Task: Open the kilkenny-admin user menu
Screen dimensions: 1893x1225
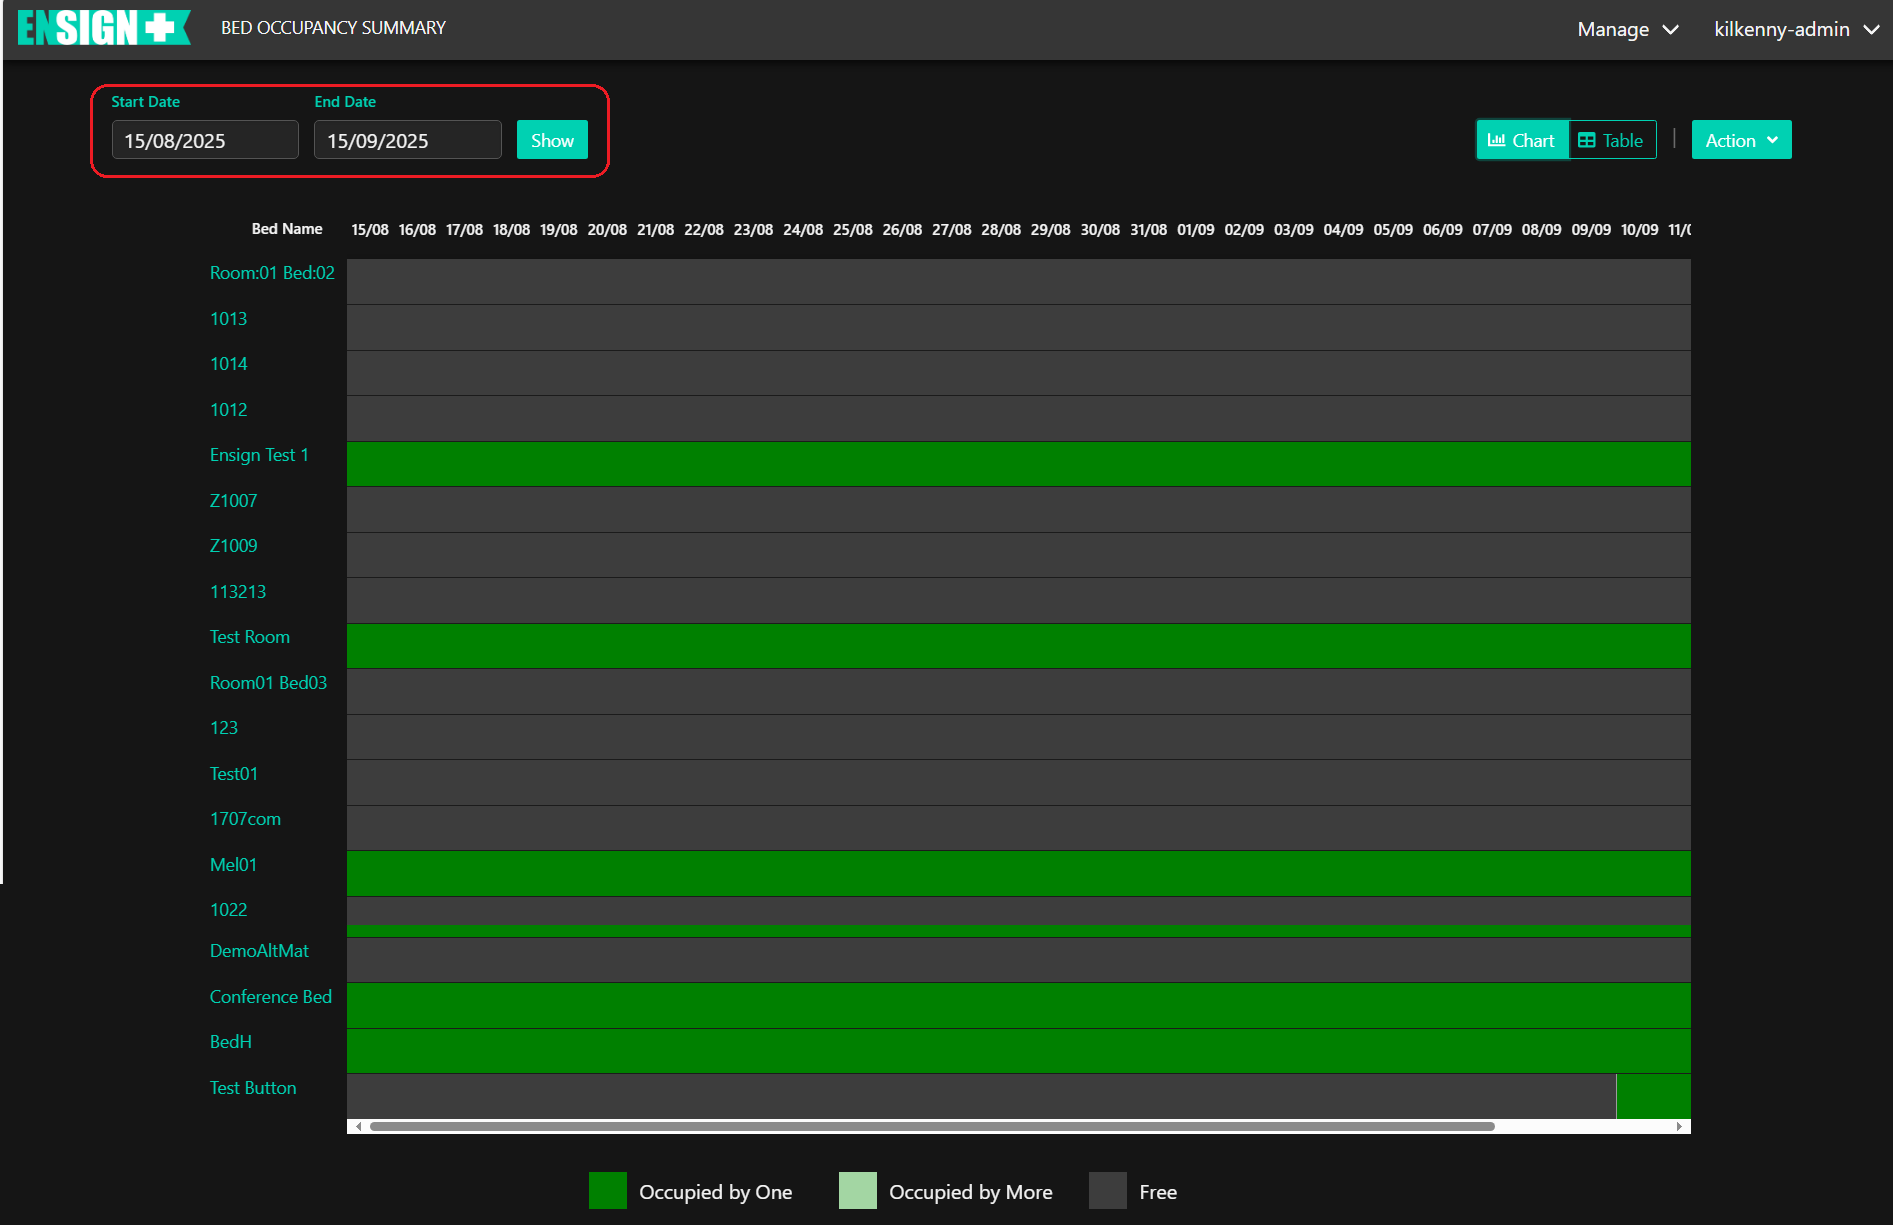Action: [x=1795, y=29]
